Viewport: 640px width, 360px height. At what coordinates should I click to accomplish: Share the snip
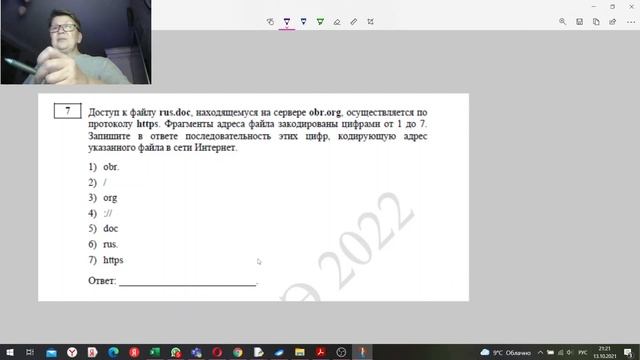pyautogui.click(x=613, y=22)
